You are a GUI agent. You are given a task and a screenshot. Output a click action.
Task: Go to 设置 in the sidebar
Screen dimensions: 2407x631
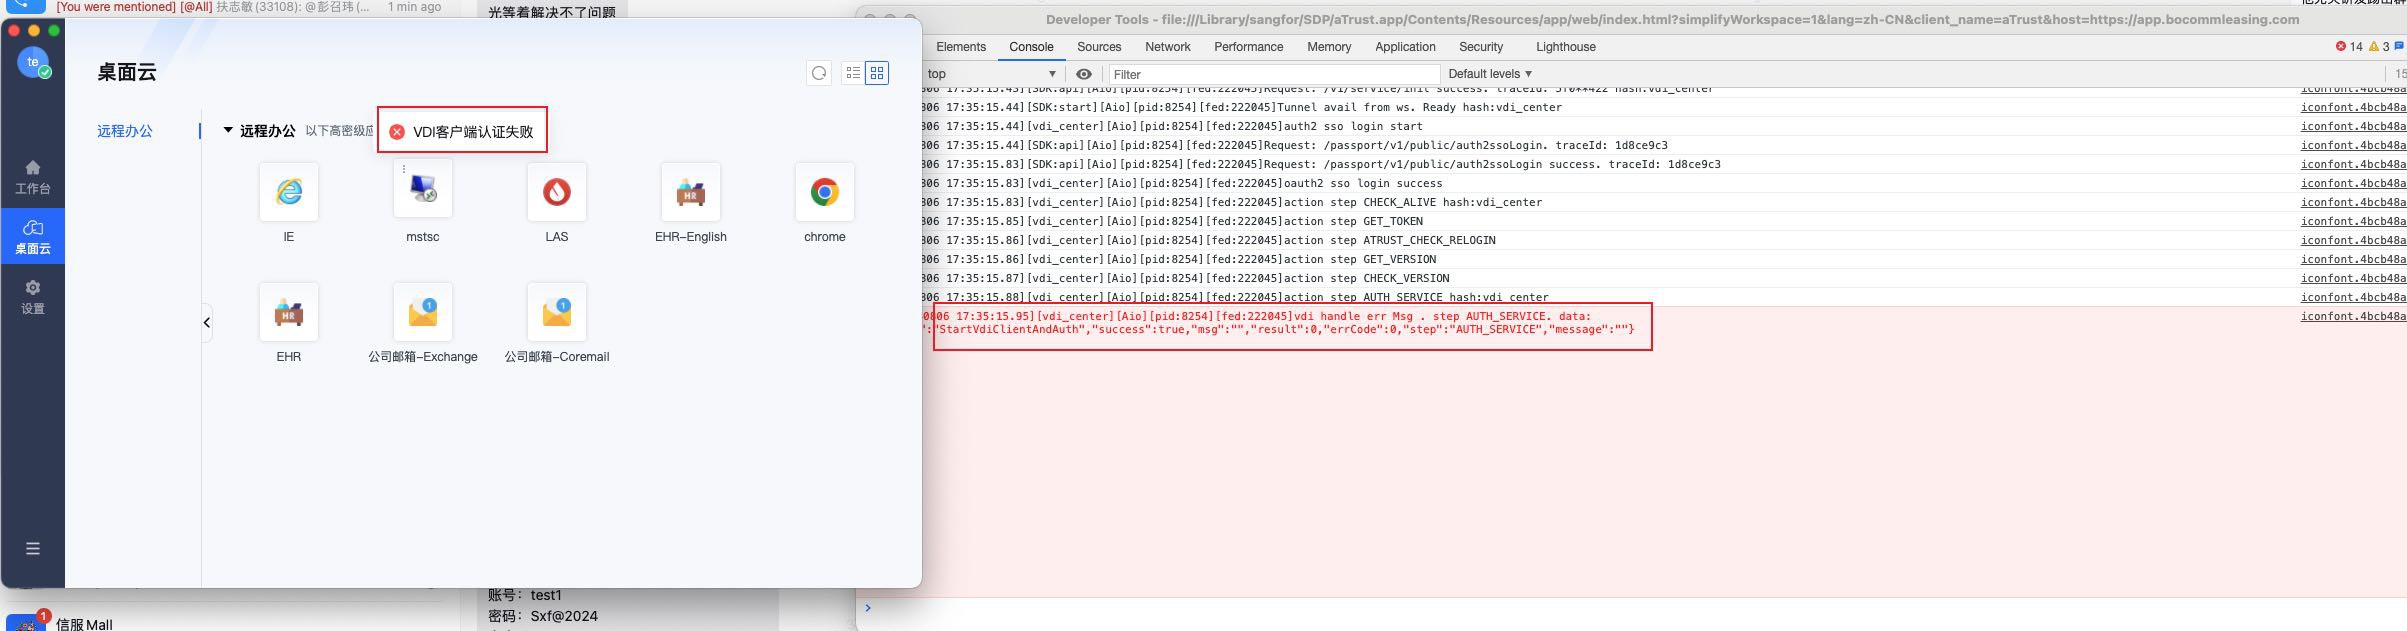(33, 297)
